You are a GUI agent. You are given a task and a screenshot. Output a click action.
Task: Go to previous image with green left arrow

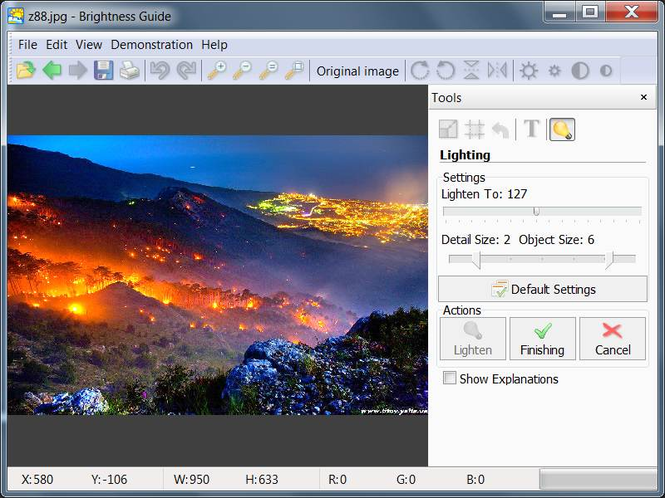52,70
